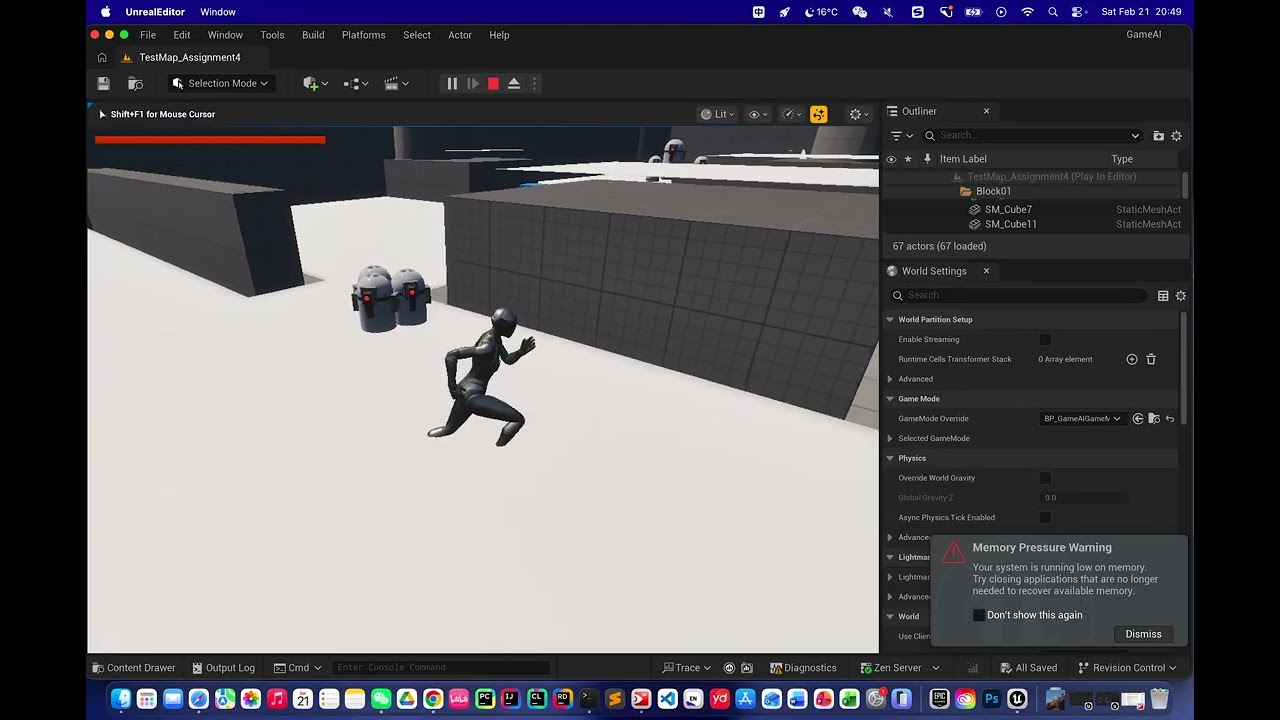This screenshot has height=720, width=1280.
Task: Open the Add actor quick menu
Action: pos(315,84)
